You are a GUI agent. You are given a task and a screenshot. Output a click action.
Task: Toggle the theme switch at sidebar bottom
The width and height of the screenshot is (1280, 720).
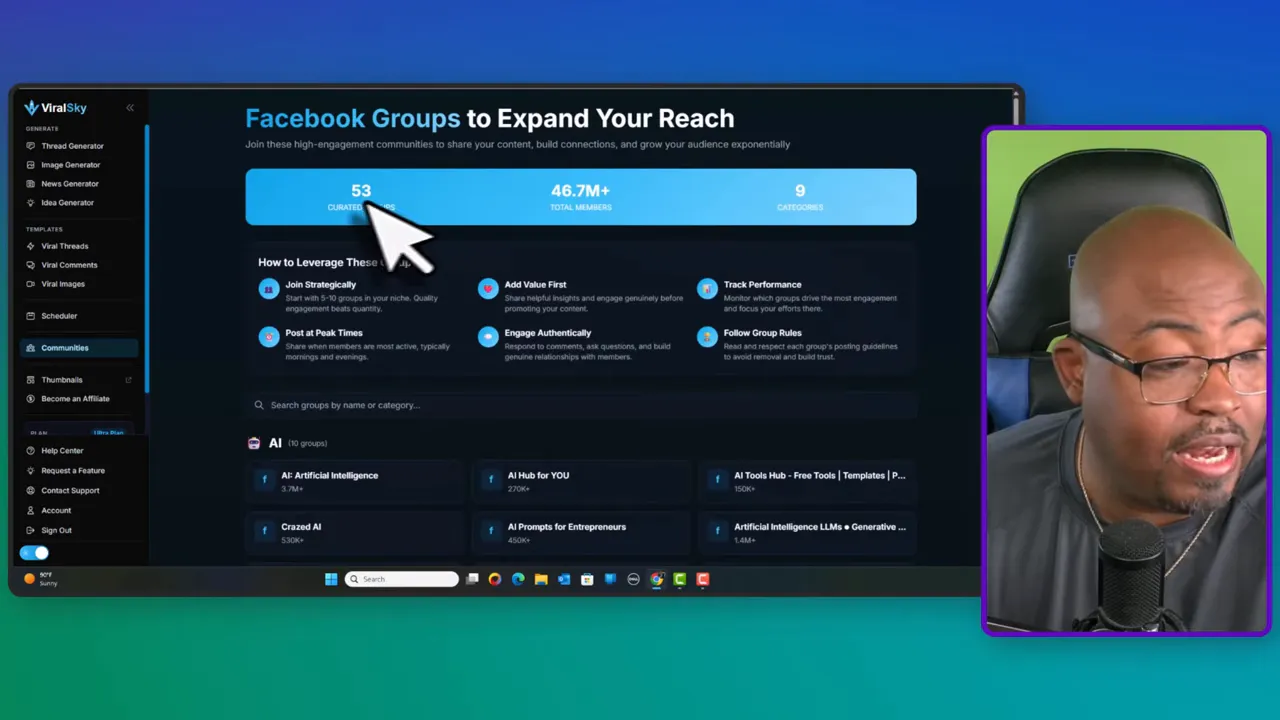[x=35, y=553]
